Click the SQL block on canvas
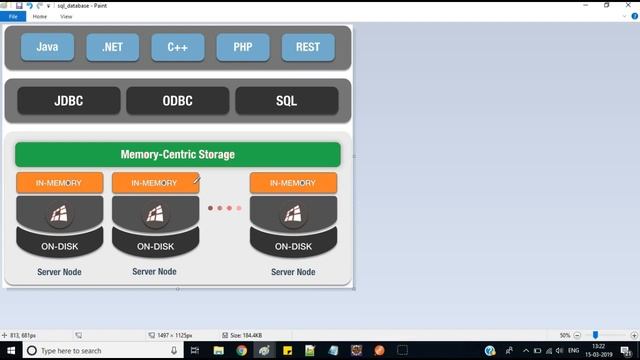Viewport: 640px width, 360px height. pyautogui.click(x=287, y=100)
